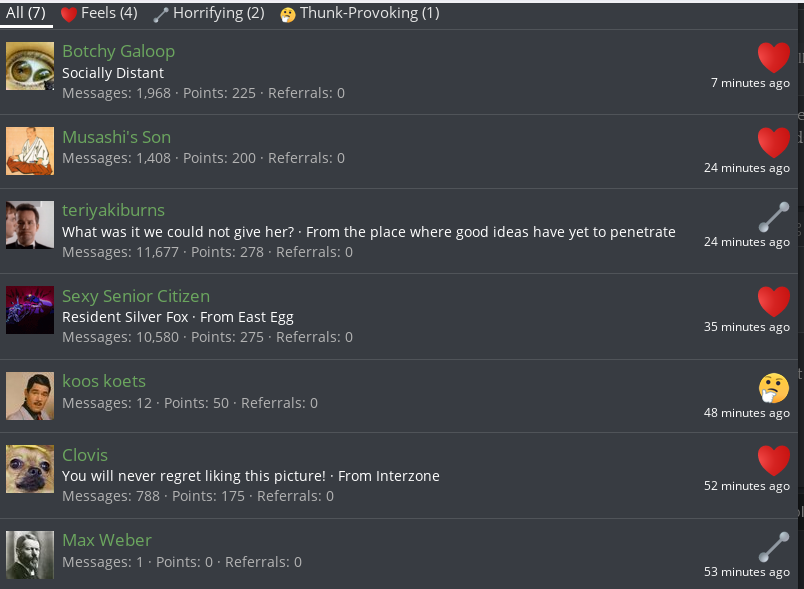Click the heart reaction beside Musashi's Son
Viewport: 804px width, 589px height.
(773, 142)
